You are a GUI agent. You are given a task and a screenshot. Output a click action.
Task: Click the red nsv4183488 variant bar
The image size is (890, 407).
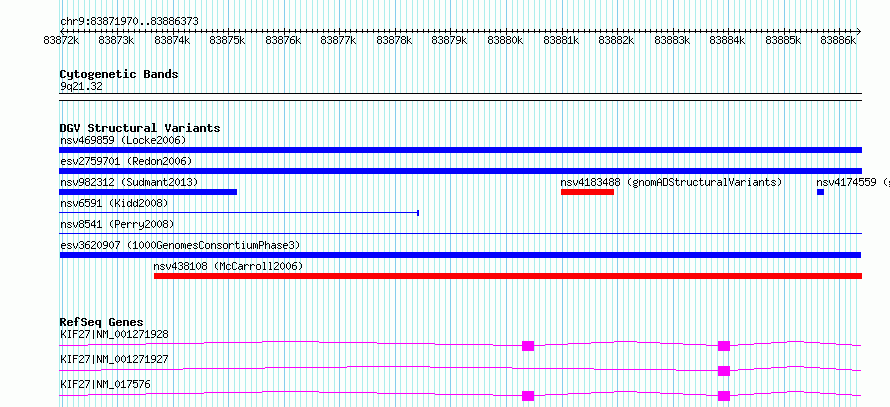click(587, 192)
